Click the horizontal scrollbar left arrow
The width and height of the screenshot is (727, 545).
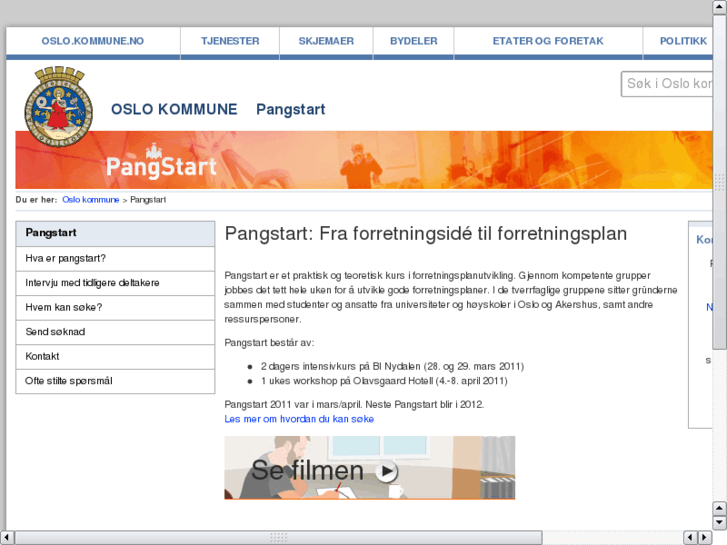[7, 537]
